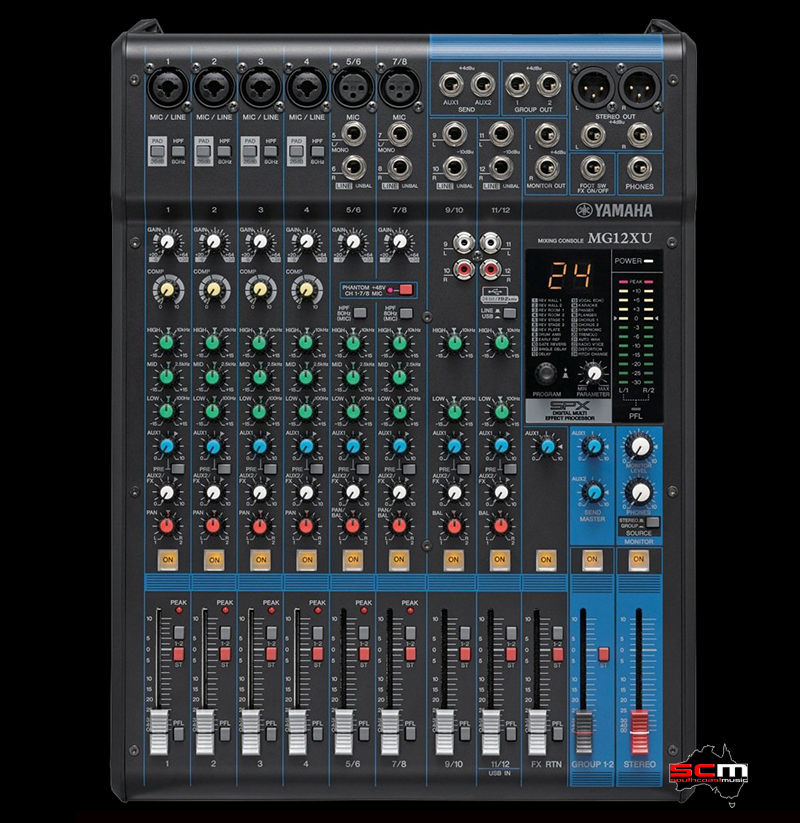Toggle the STEREO master ON button
The height and width of the screenshot is (823, 800).
638,560
